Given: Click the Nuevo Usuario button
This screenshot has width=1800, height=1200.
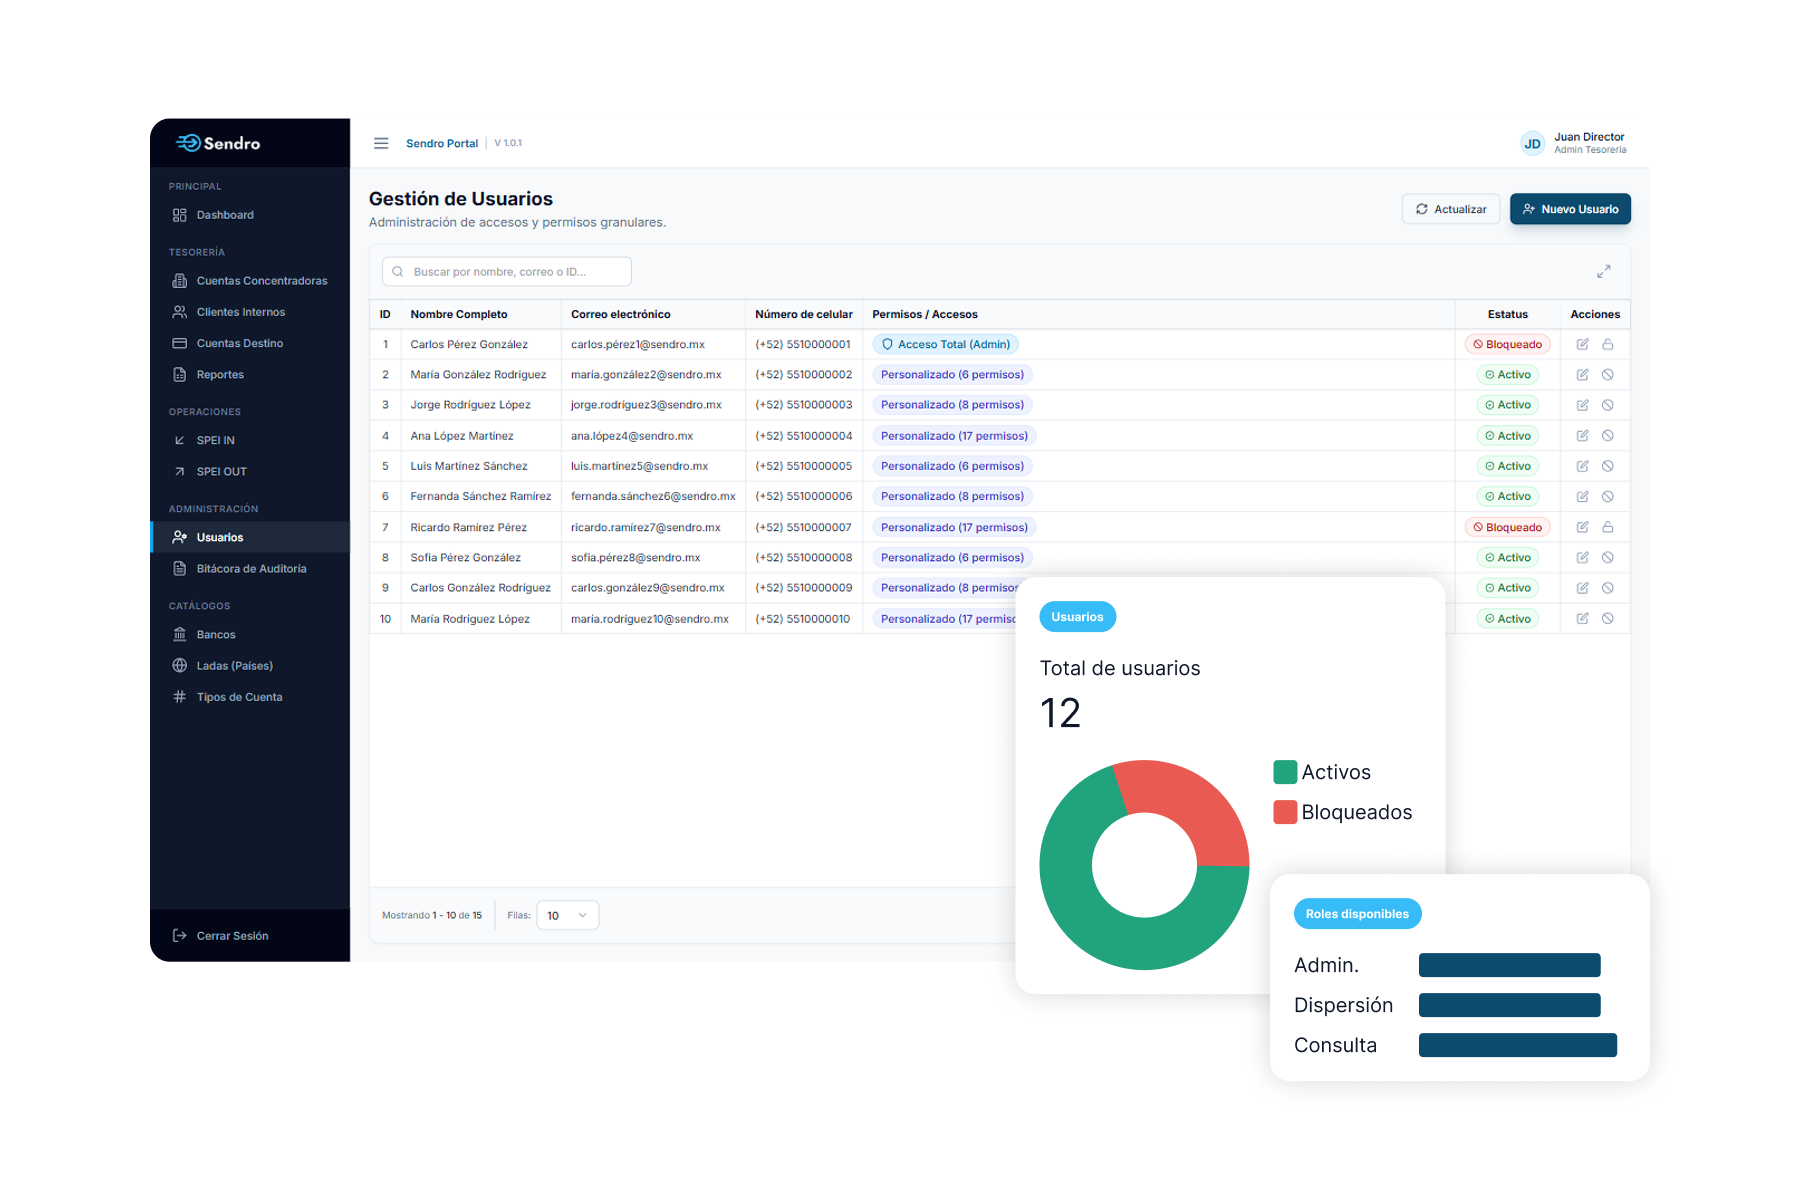Looking at the screenshot, I should point(1570,209).
